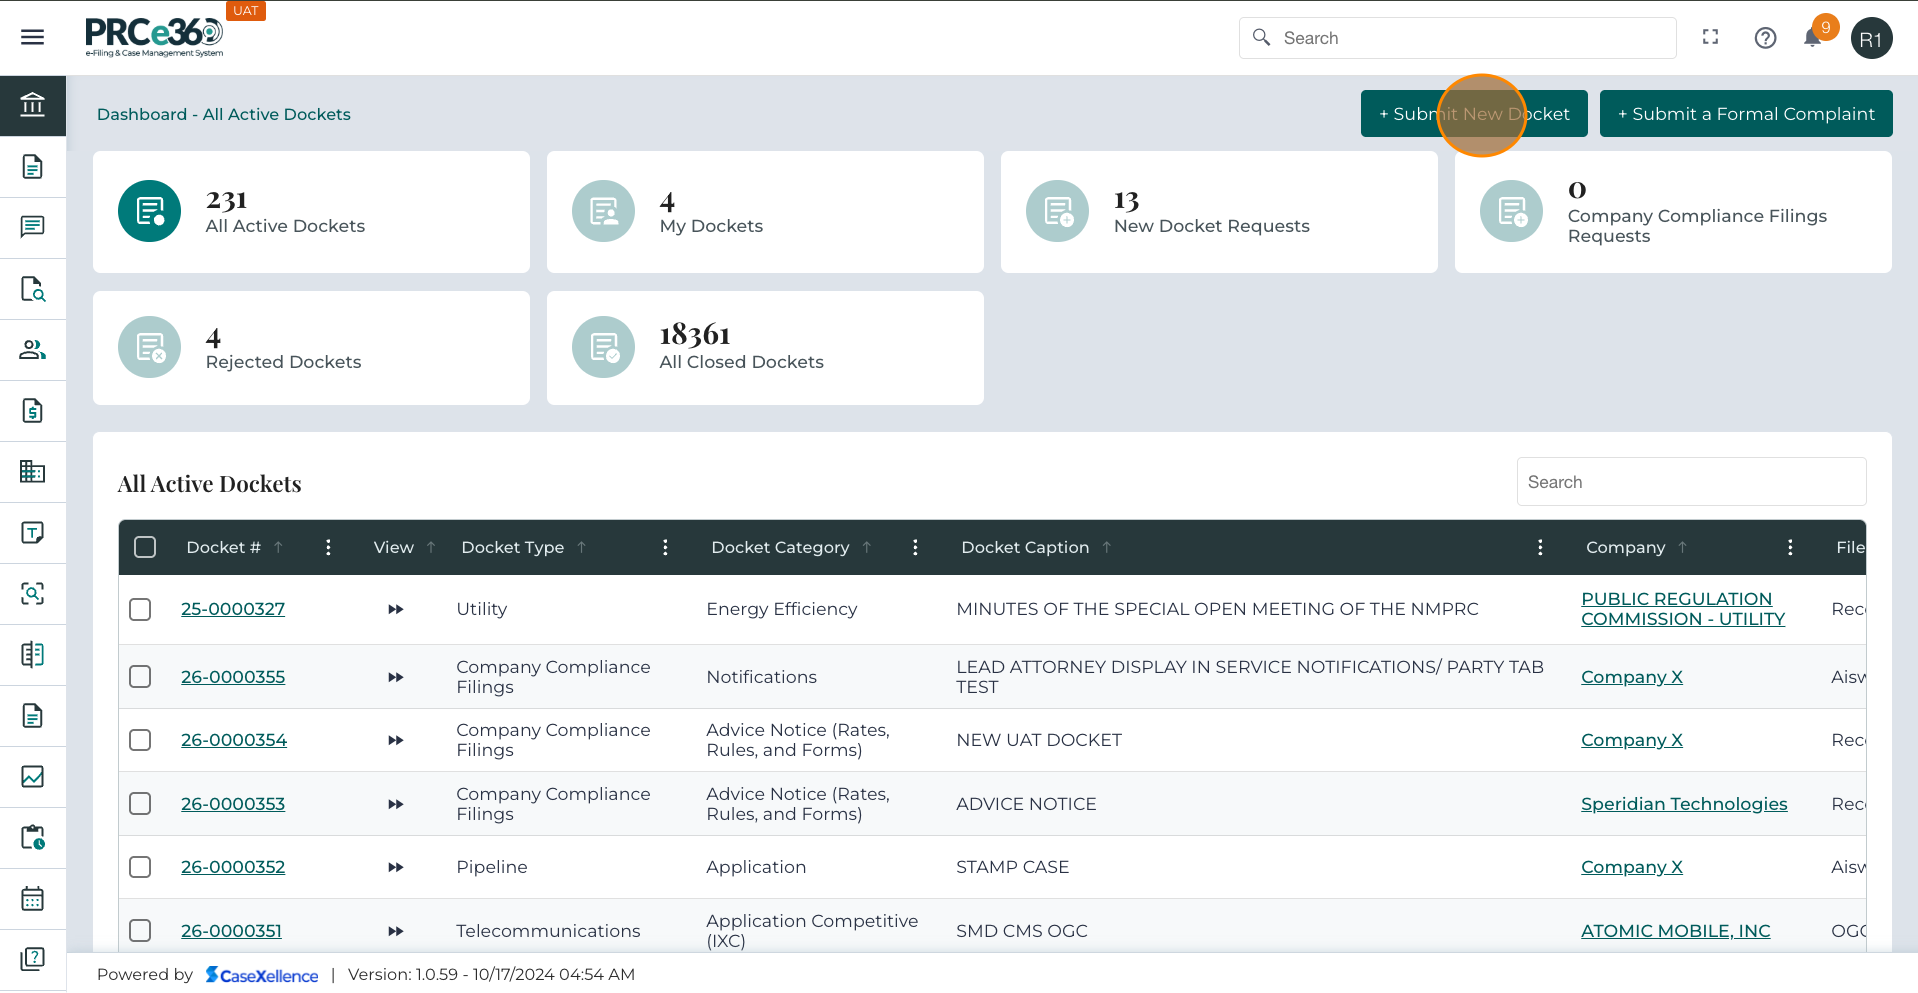
Task: Click the All Active Dockets search field
Action: [x=1690, y=482]
